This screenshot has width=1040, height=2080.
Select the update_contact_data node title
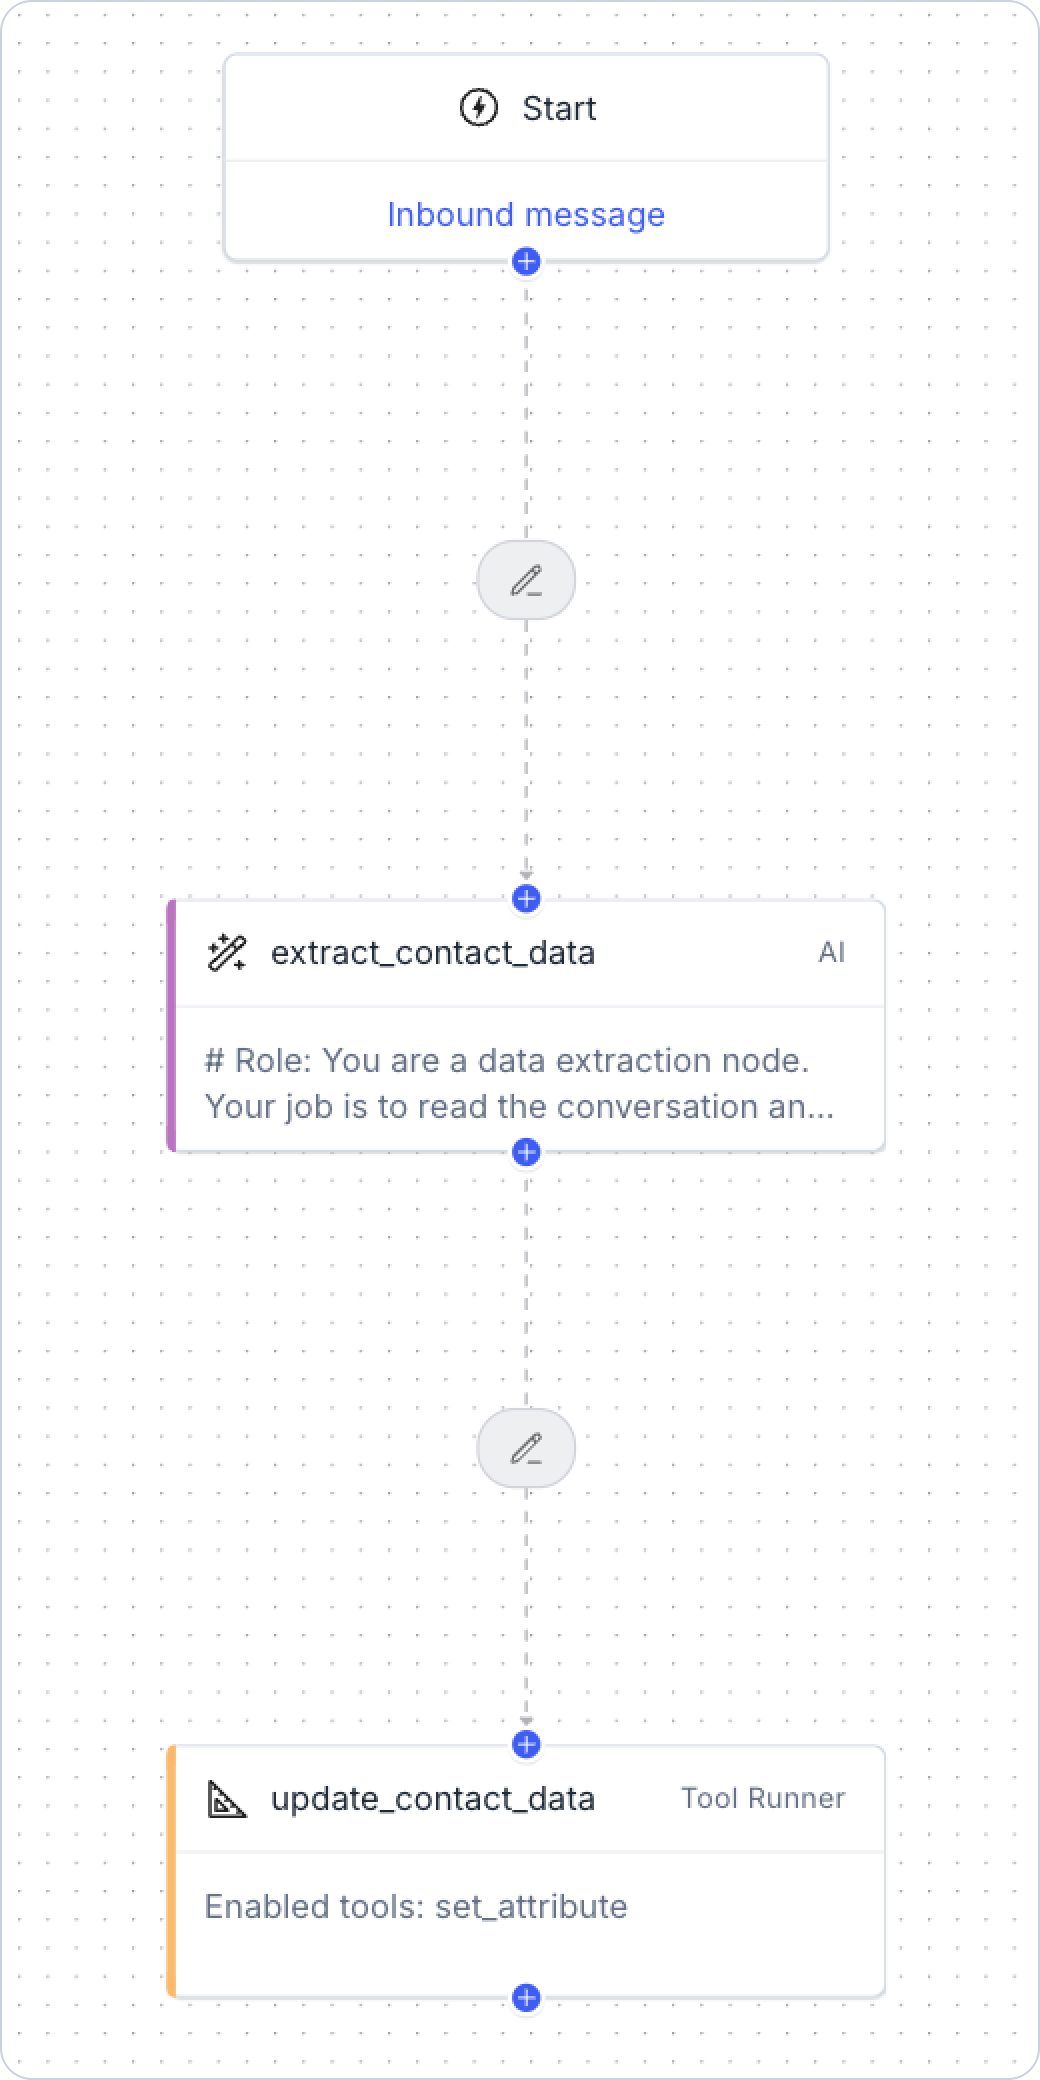pos(433,1799)
